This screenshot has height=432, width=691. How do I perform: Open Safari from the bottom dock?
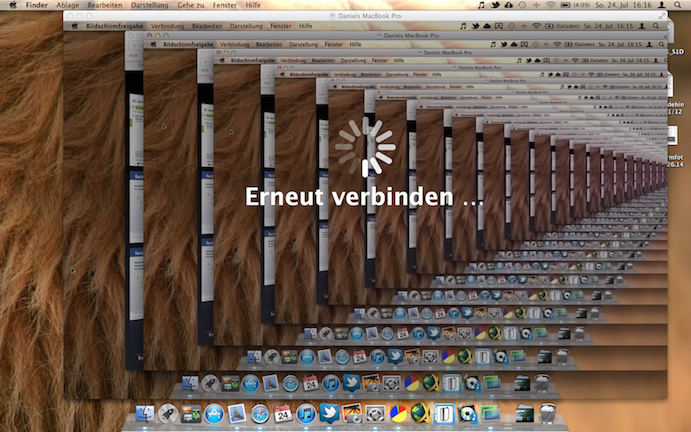260,414
